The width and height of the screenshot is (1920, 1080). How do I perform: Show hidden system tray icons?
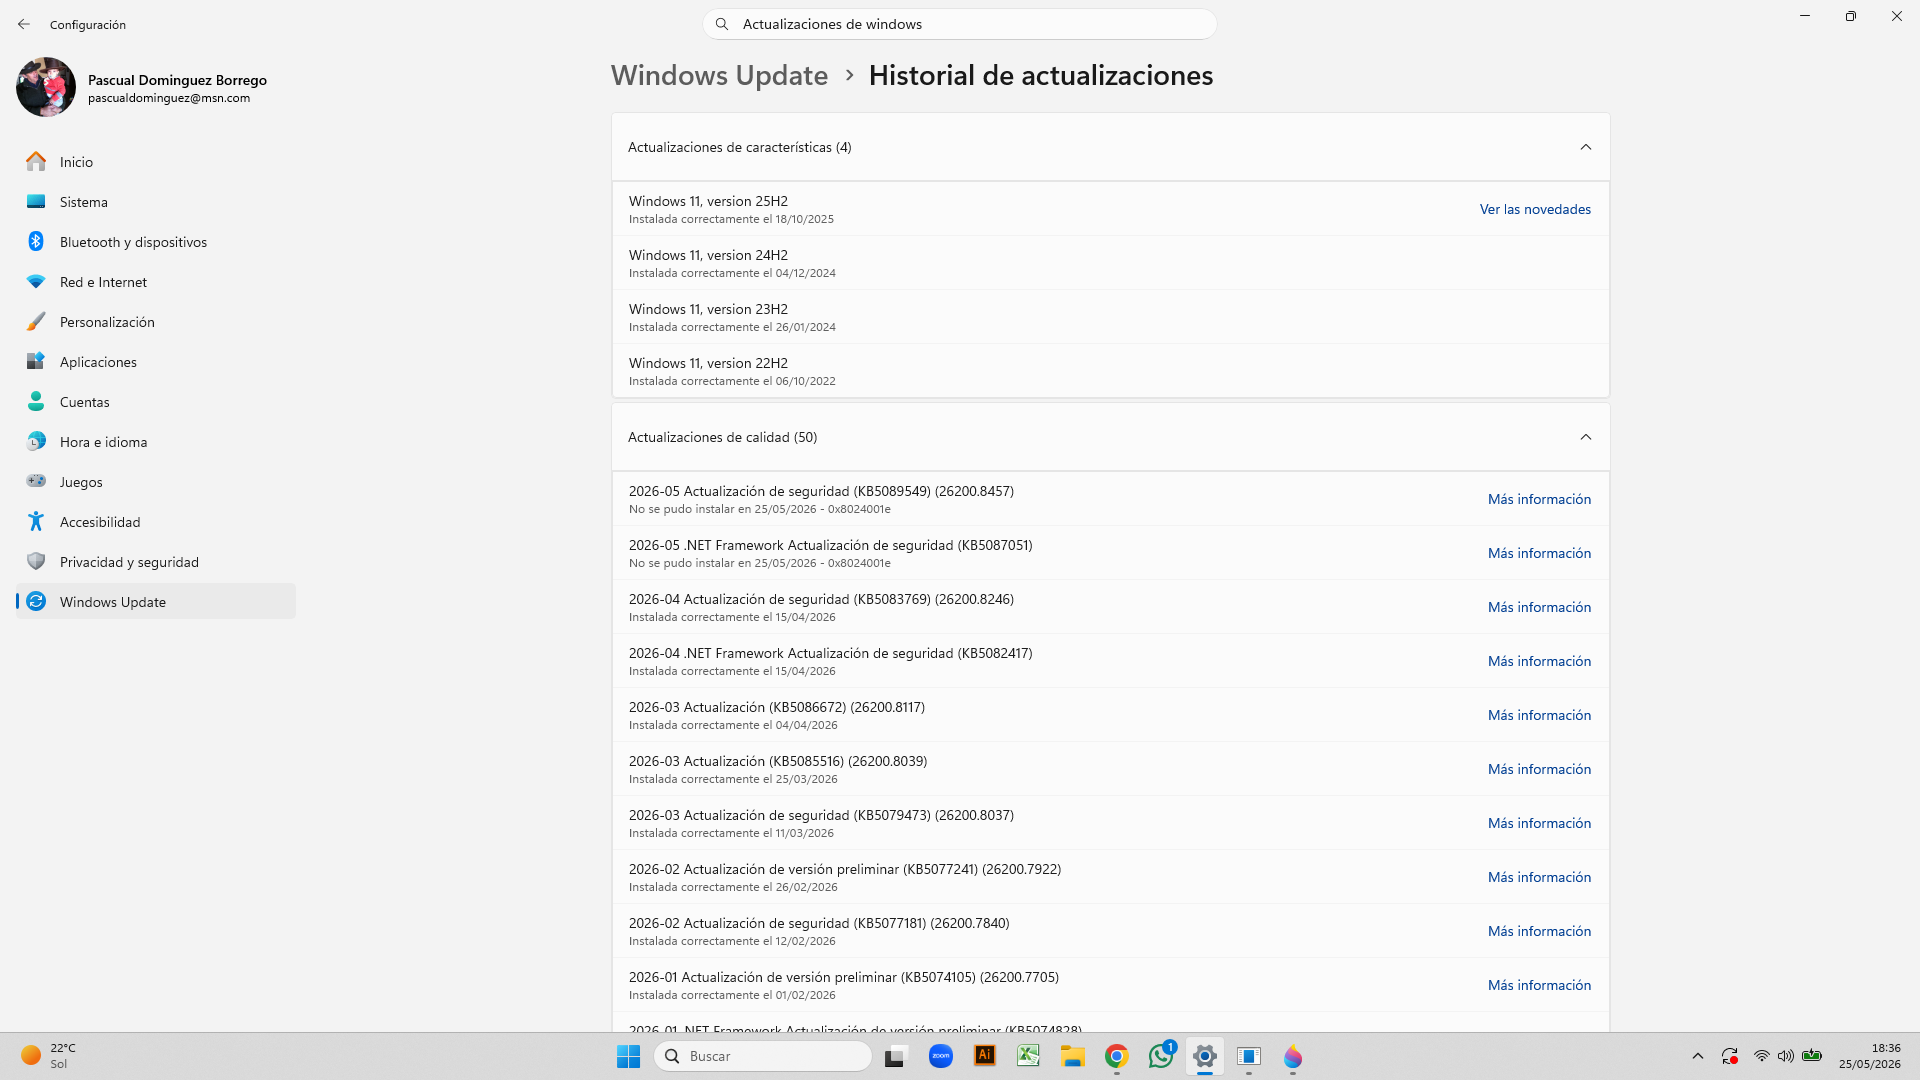click(1697, 1056)
